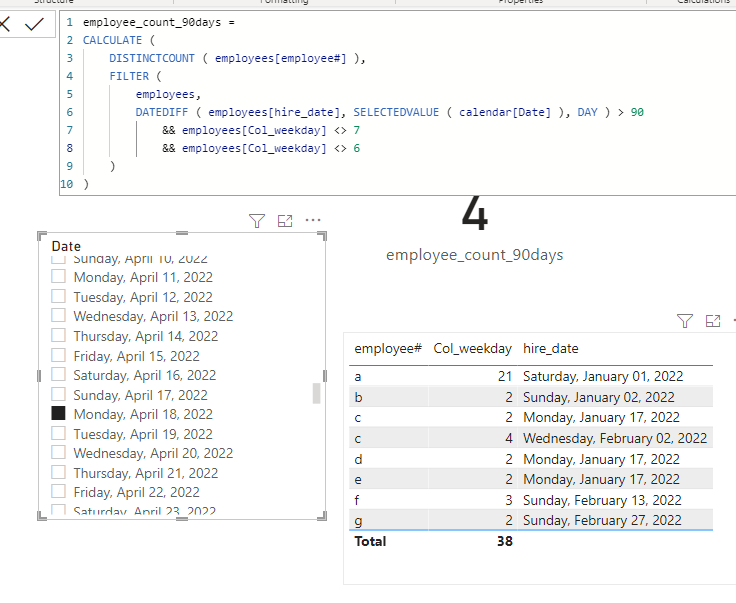Click focus mode icon above employee table
This screenshot has height=603, width=736.
click(713, 321)
